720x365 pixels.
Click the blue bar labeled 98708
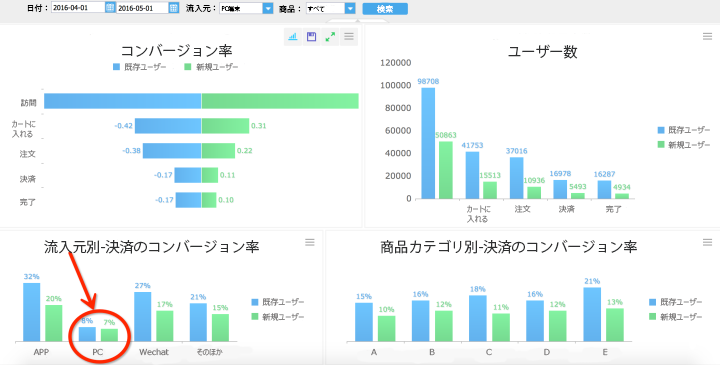pos(428,143)
